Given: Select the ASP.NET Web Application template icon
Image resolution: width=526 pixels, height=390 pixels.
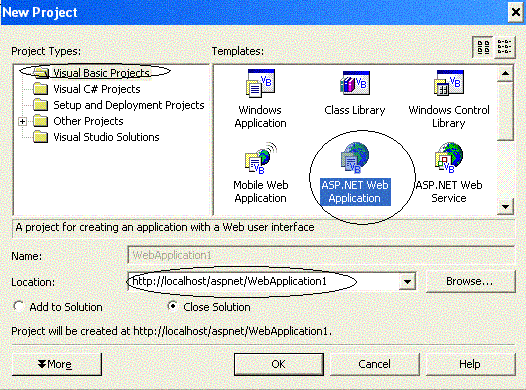Looking at the screenshot, I should tap(355, 158).
